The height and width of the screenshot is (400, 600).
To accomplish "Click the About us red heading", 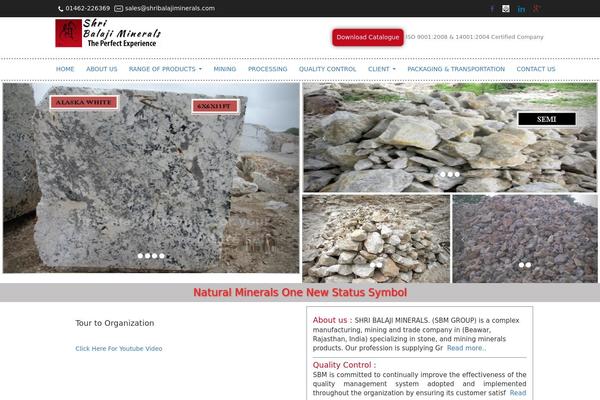I will pos(332,320).
